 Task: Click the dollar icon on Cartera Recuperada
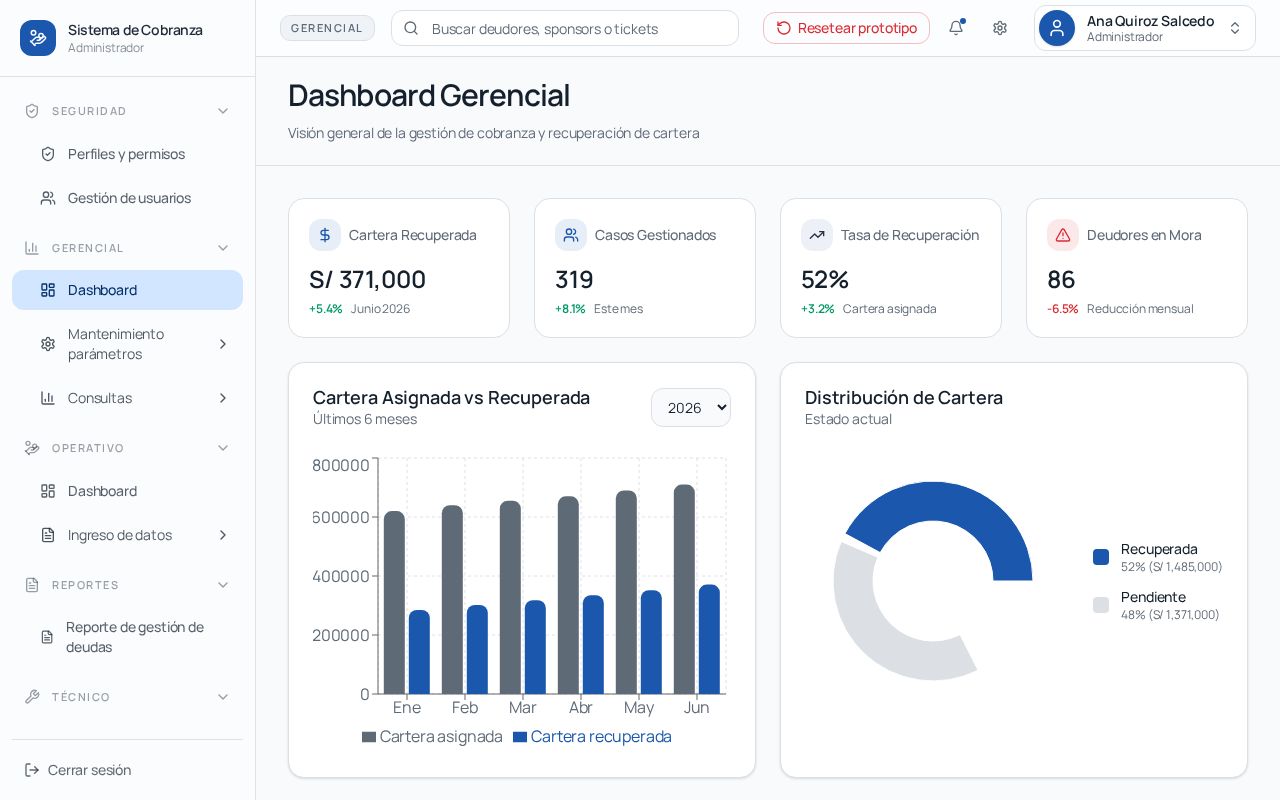(325, 235)
